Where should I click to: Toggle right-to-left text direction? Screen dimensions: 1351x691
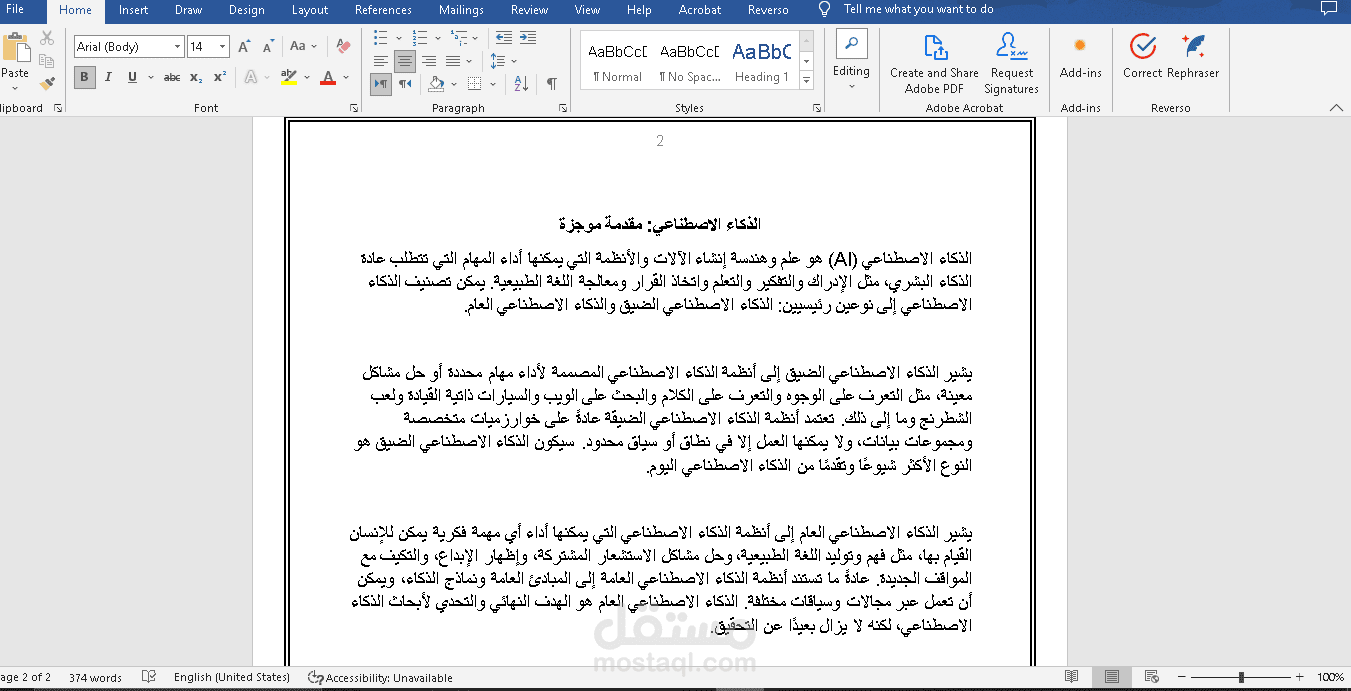[404, 84]
